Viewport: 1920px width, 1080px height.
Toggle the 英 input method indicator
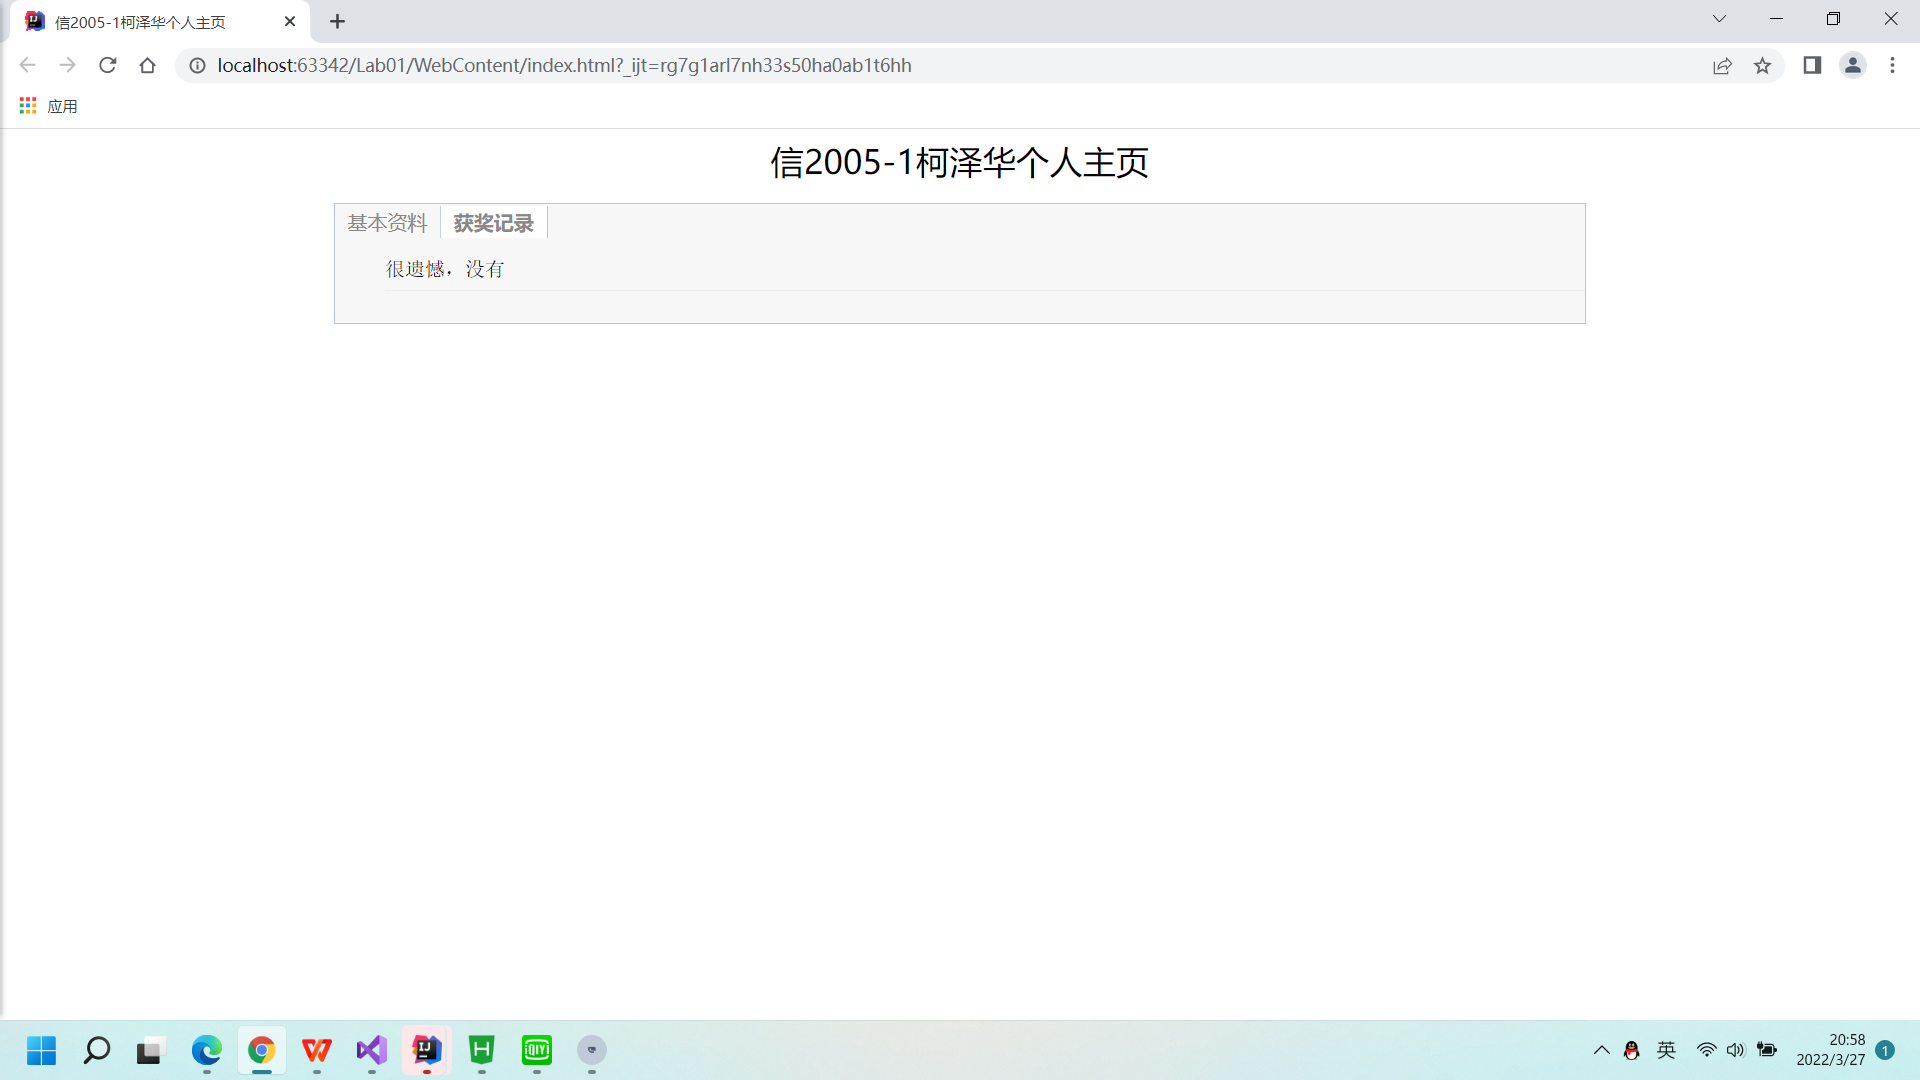coord(1666,1050)
